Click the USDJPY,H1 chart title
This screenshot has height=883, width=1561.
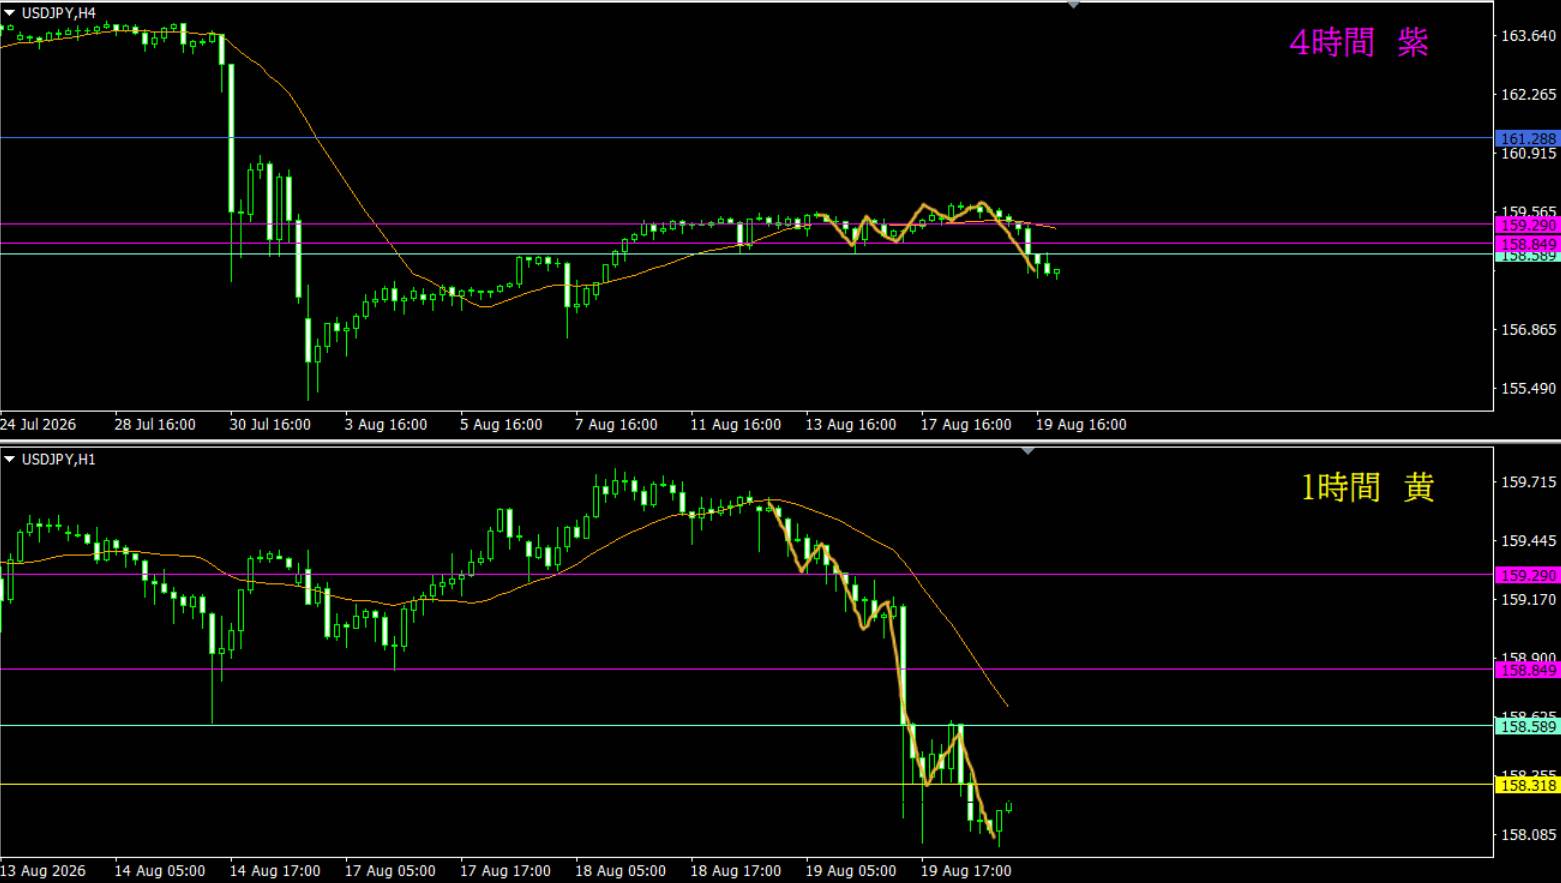(59, 459)
